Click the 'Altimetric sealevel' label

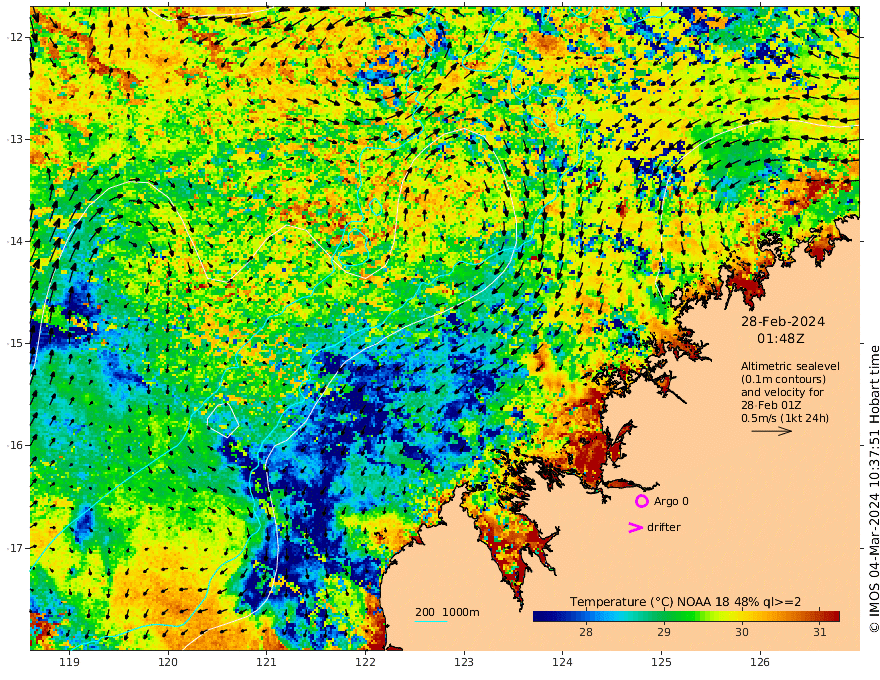790,366
